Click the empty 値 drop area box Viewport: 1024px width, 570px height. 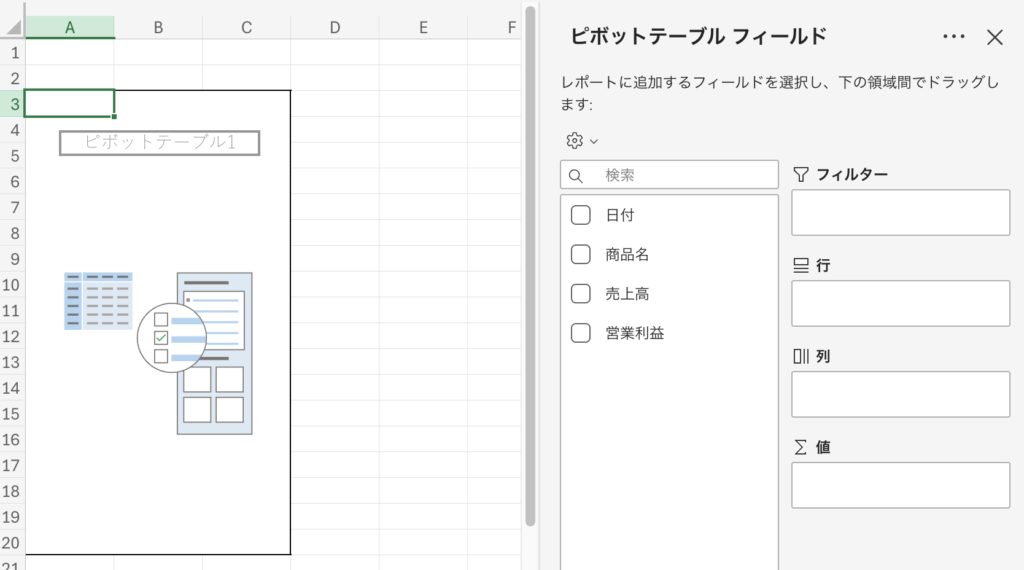point(901,485)
